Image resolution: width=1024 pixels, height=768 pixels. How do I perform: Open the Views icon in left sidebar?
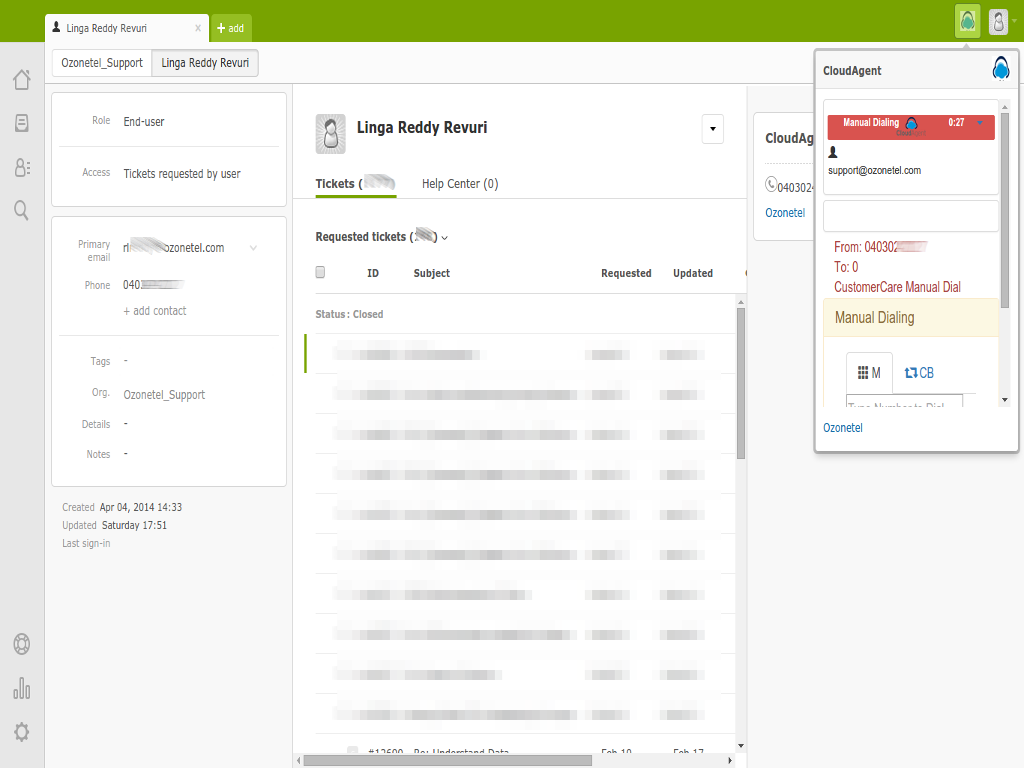21,123
